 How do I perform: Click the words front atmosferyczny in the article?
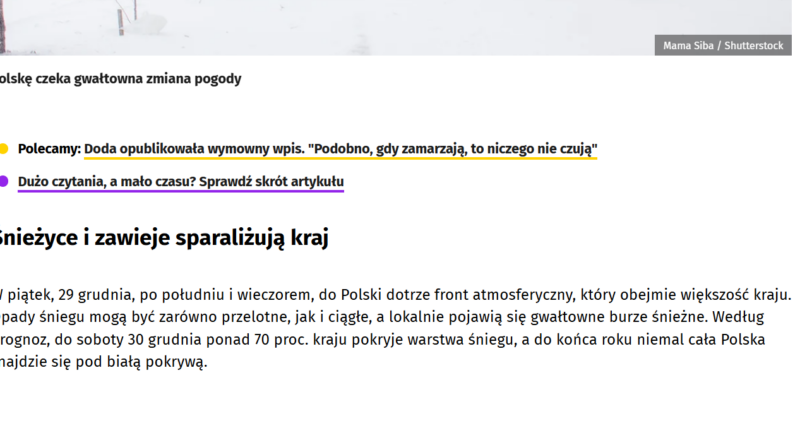[x=437, y=295]
